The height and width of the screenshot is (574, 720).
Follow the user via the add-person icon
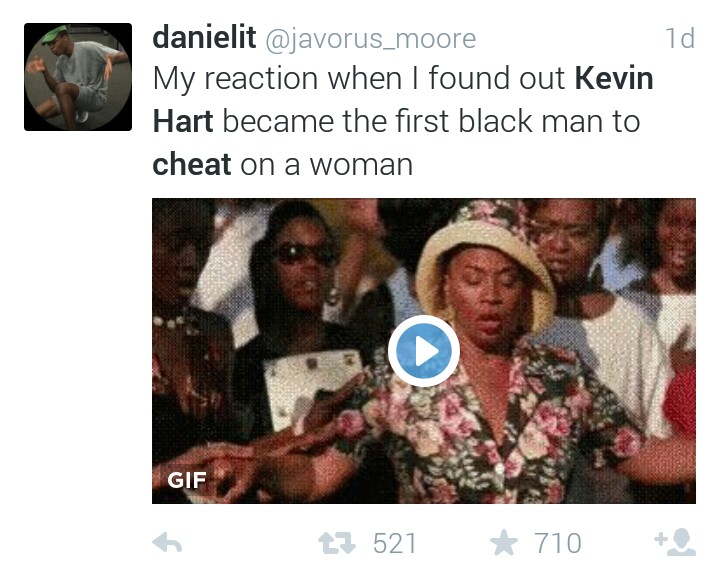point(675,542)
